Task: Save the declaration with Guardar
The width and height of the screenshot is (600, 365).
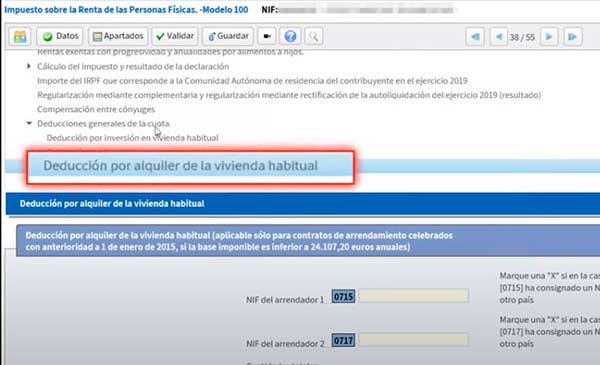Action: point(228,36)
